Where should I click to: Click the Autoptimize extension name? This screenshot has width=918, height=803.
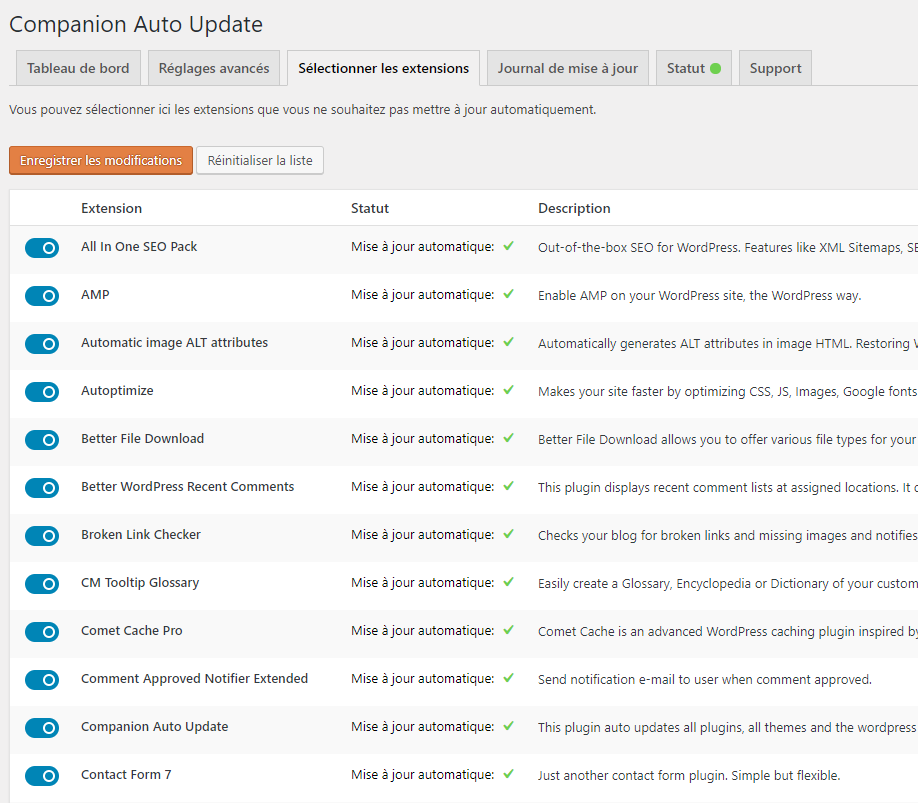pos(117,390)
